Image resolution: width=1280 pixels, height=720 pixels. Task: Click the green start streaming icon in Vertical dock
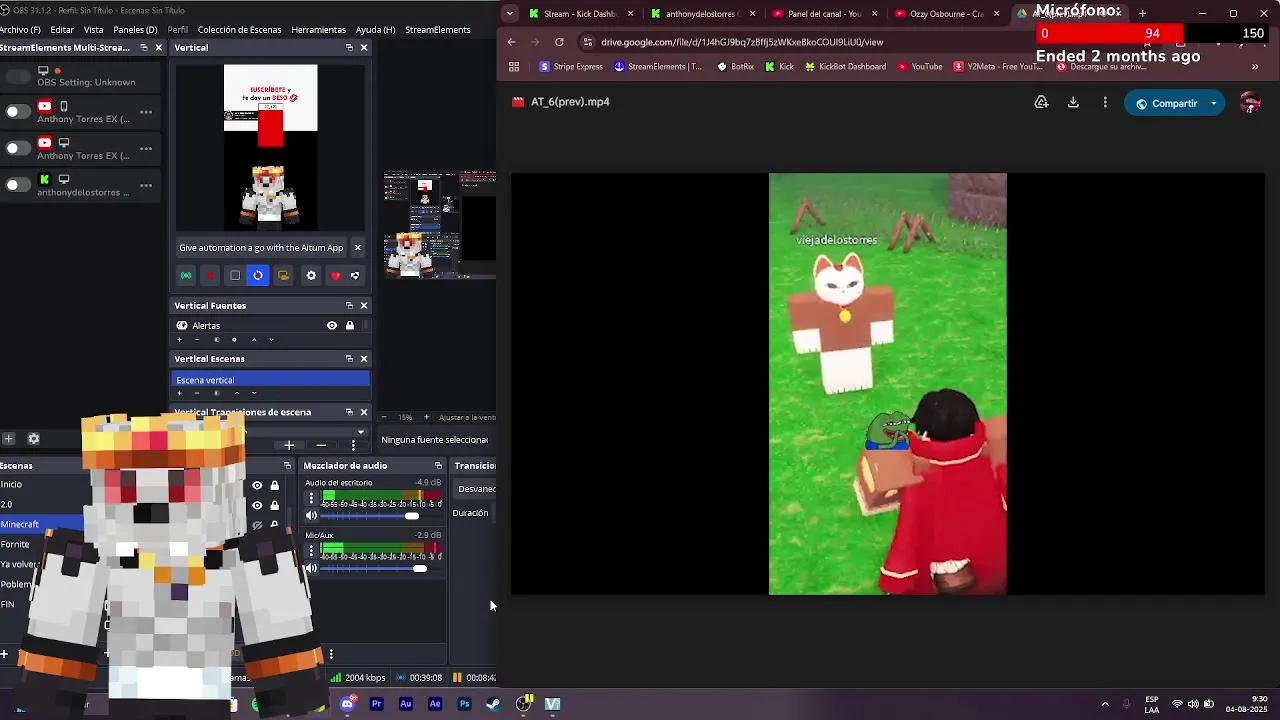pyautogui.click(x=186, y=275)
